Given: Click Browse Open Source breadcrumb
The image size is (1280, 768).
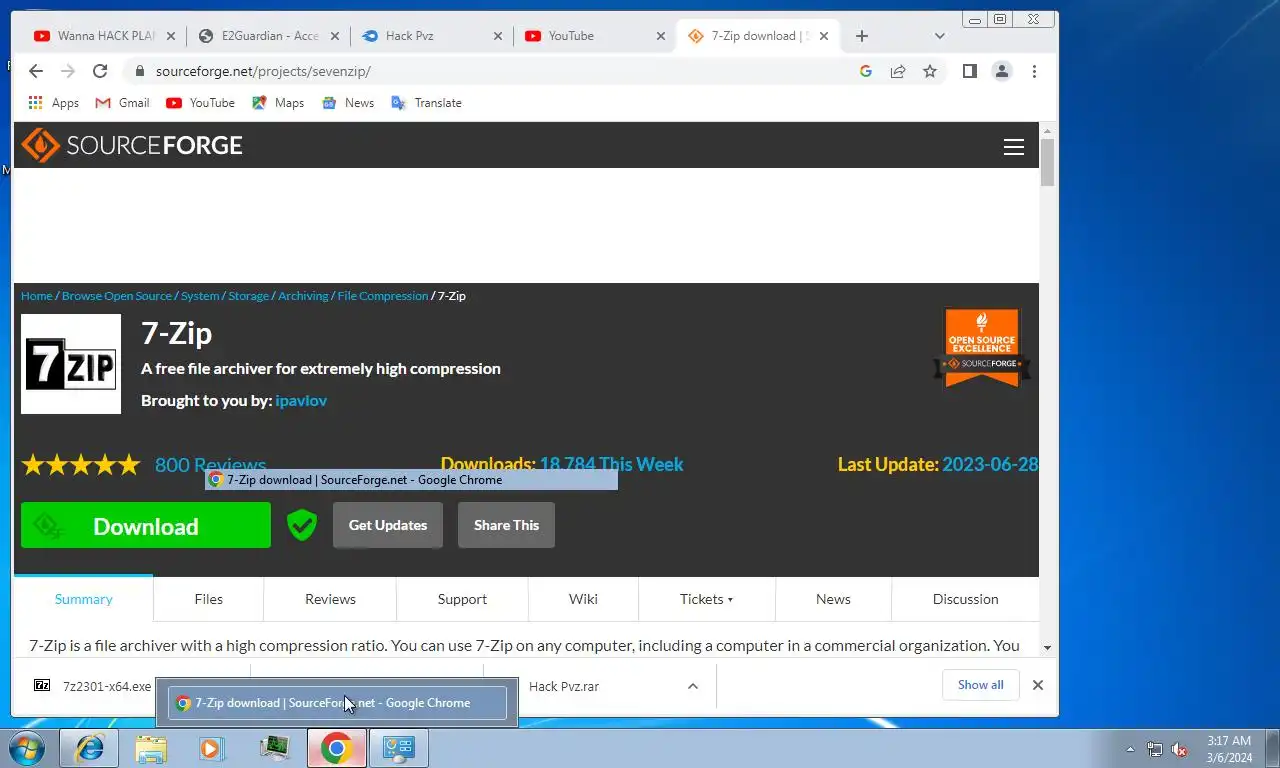Looking at the screenshot, I should tap(117, 296).
